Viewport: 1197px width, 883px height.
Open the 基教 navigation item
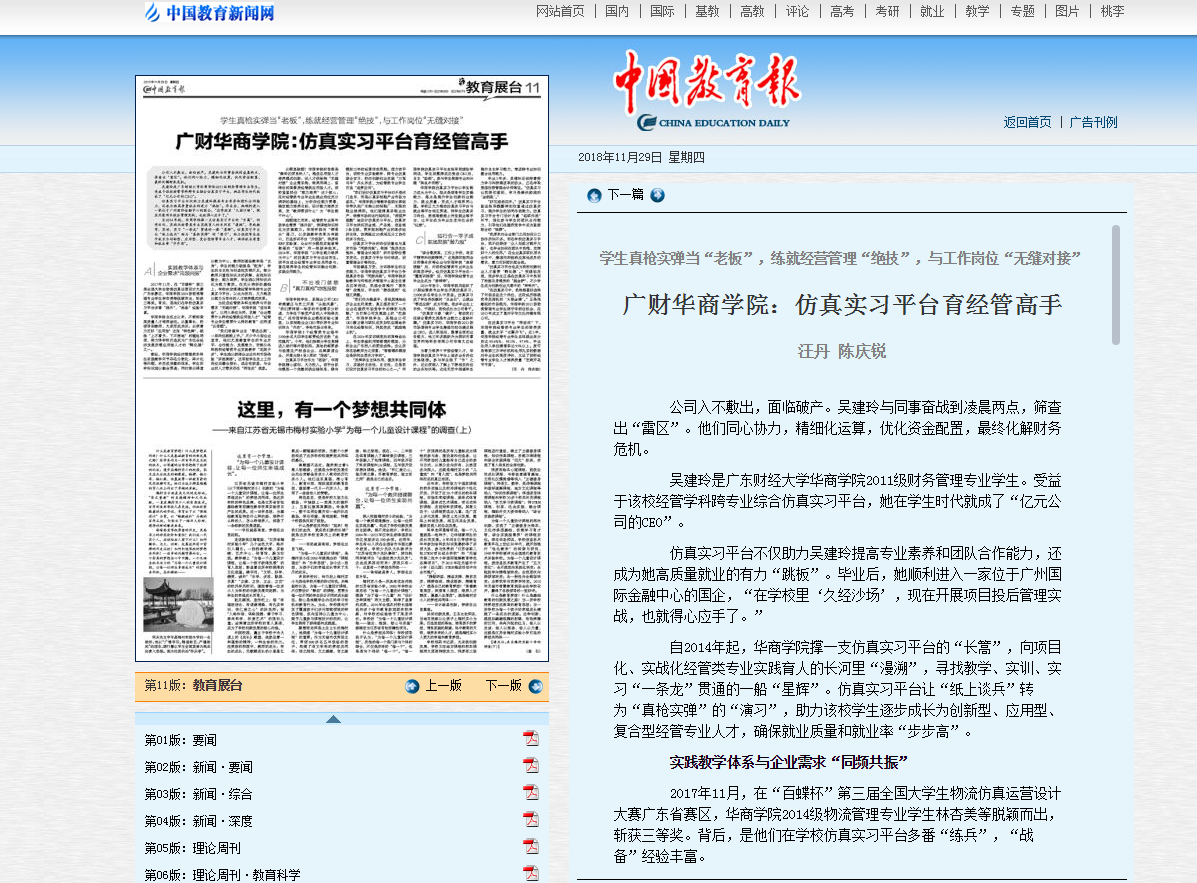707,11
